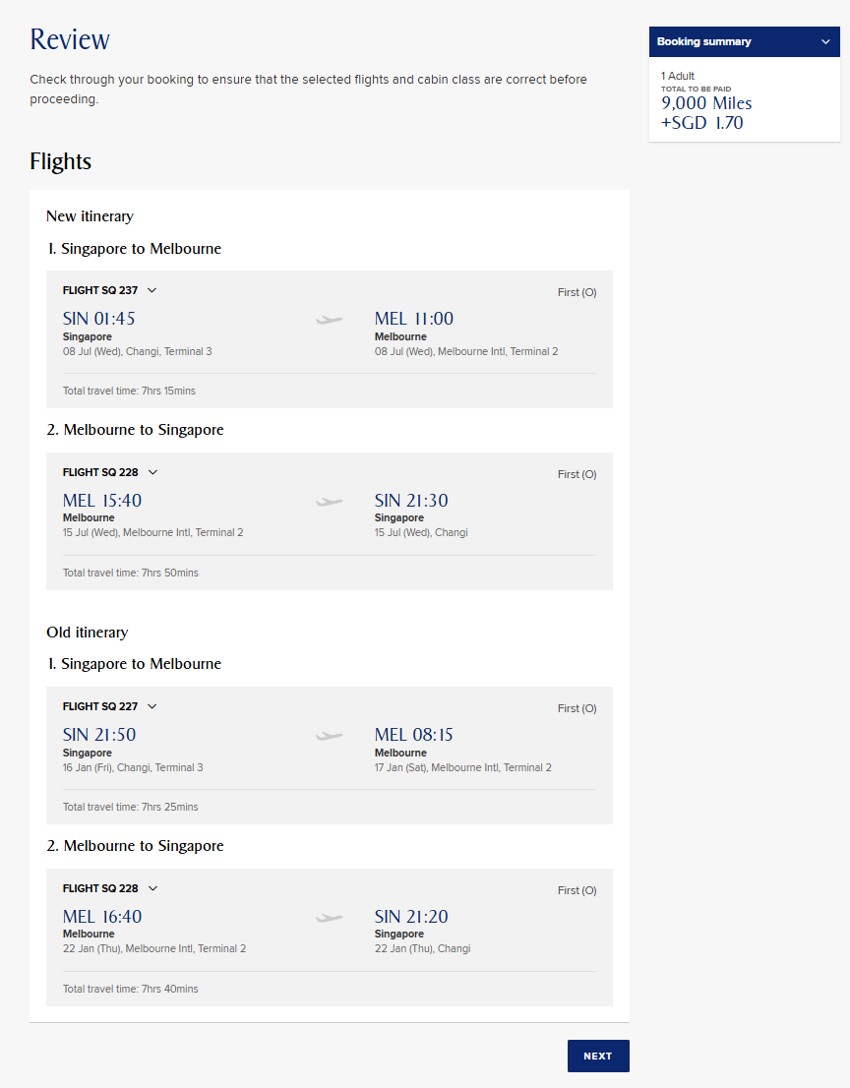This screenshot has height=1088, width=850.
Task: Click plane icon in SQ 227 card
Action: pos(329,736)
